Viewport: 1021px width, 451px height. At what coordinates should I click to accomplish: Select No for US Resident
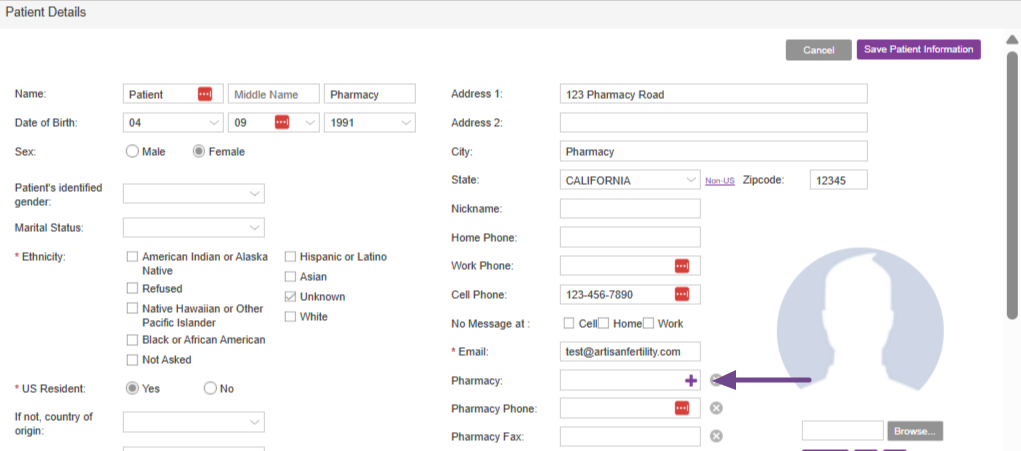[210, 388]
